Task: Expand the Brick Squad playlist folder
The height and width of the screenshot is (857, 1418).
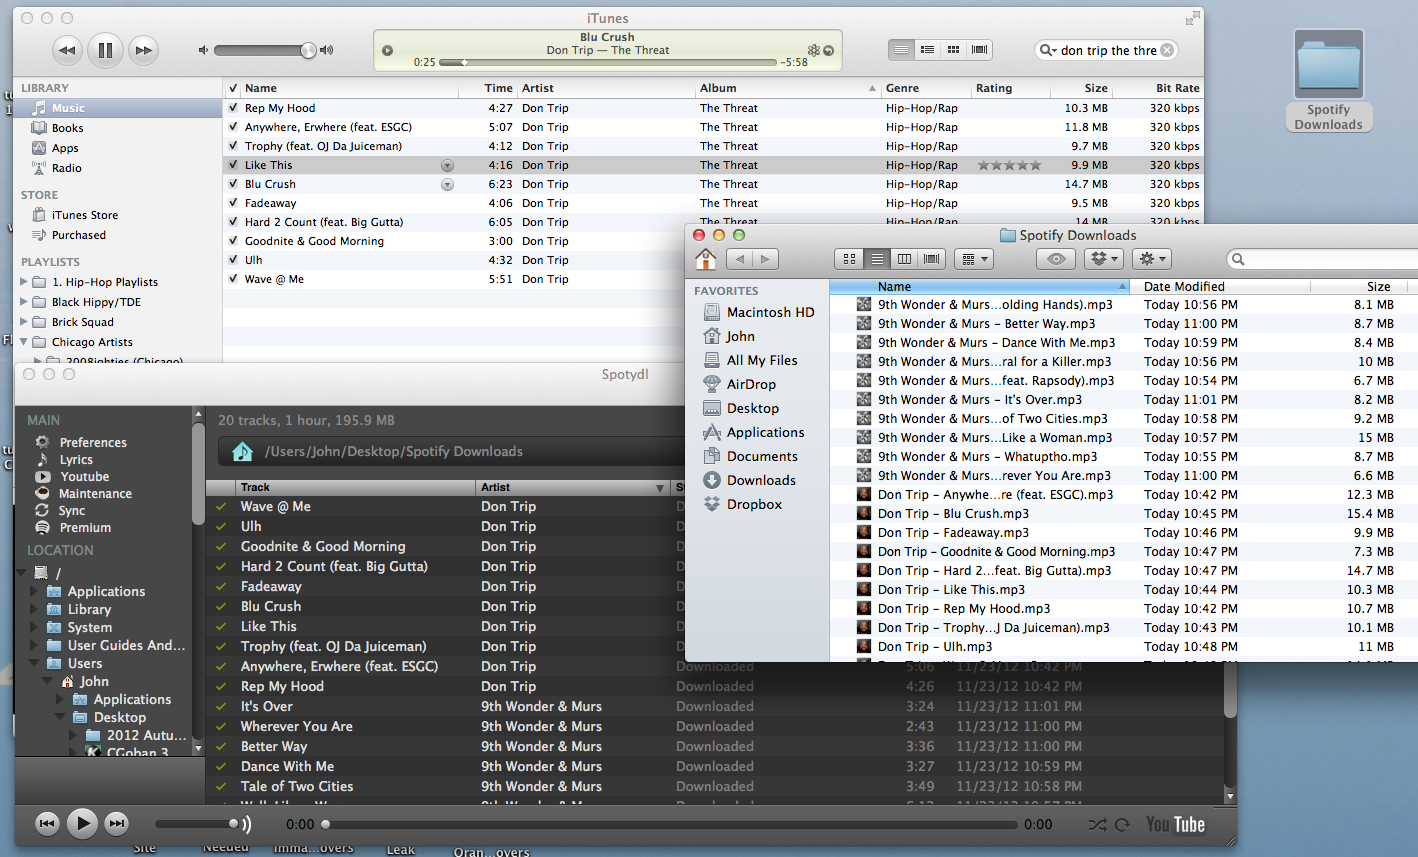Action: [24, 322]
